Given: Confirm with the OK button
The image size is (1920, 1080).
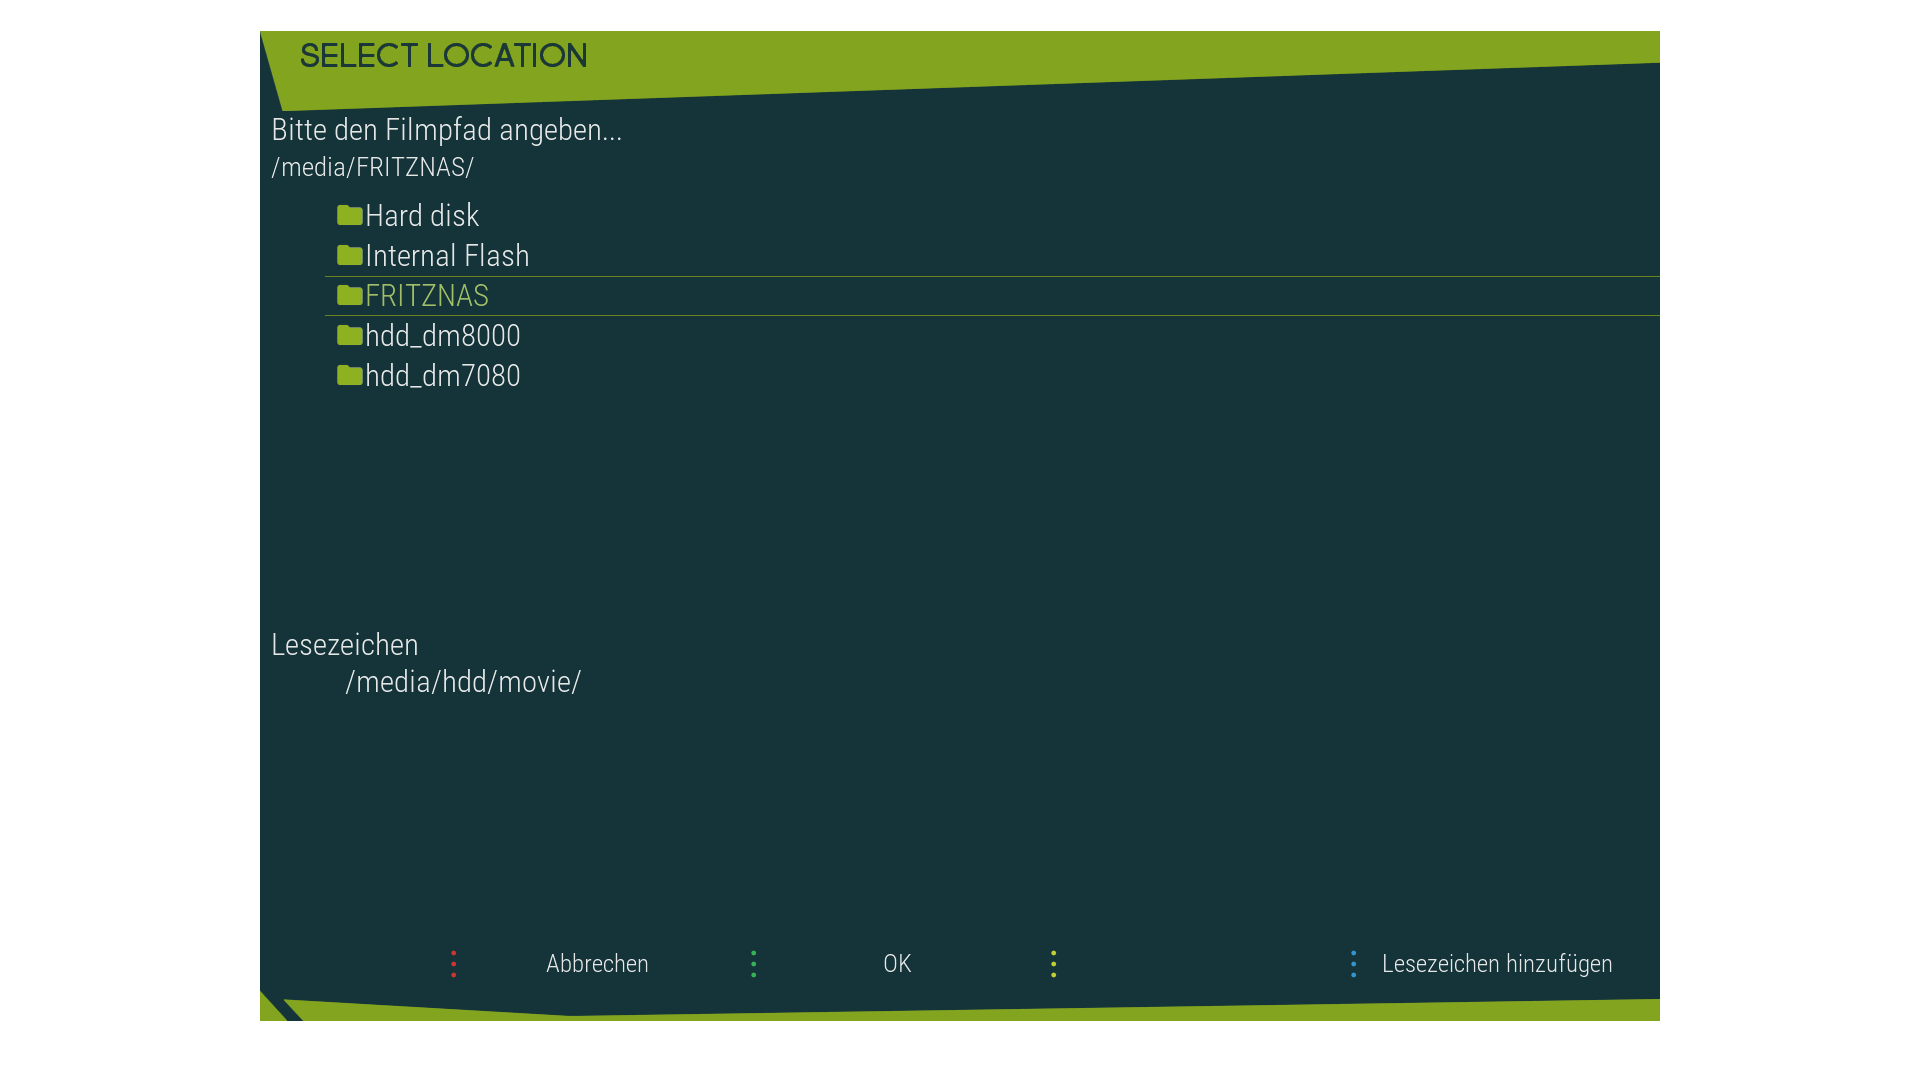Looking at the screenshot, I should click(x=897, y=964).
